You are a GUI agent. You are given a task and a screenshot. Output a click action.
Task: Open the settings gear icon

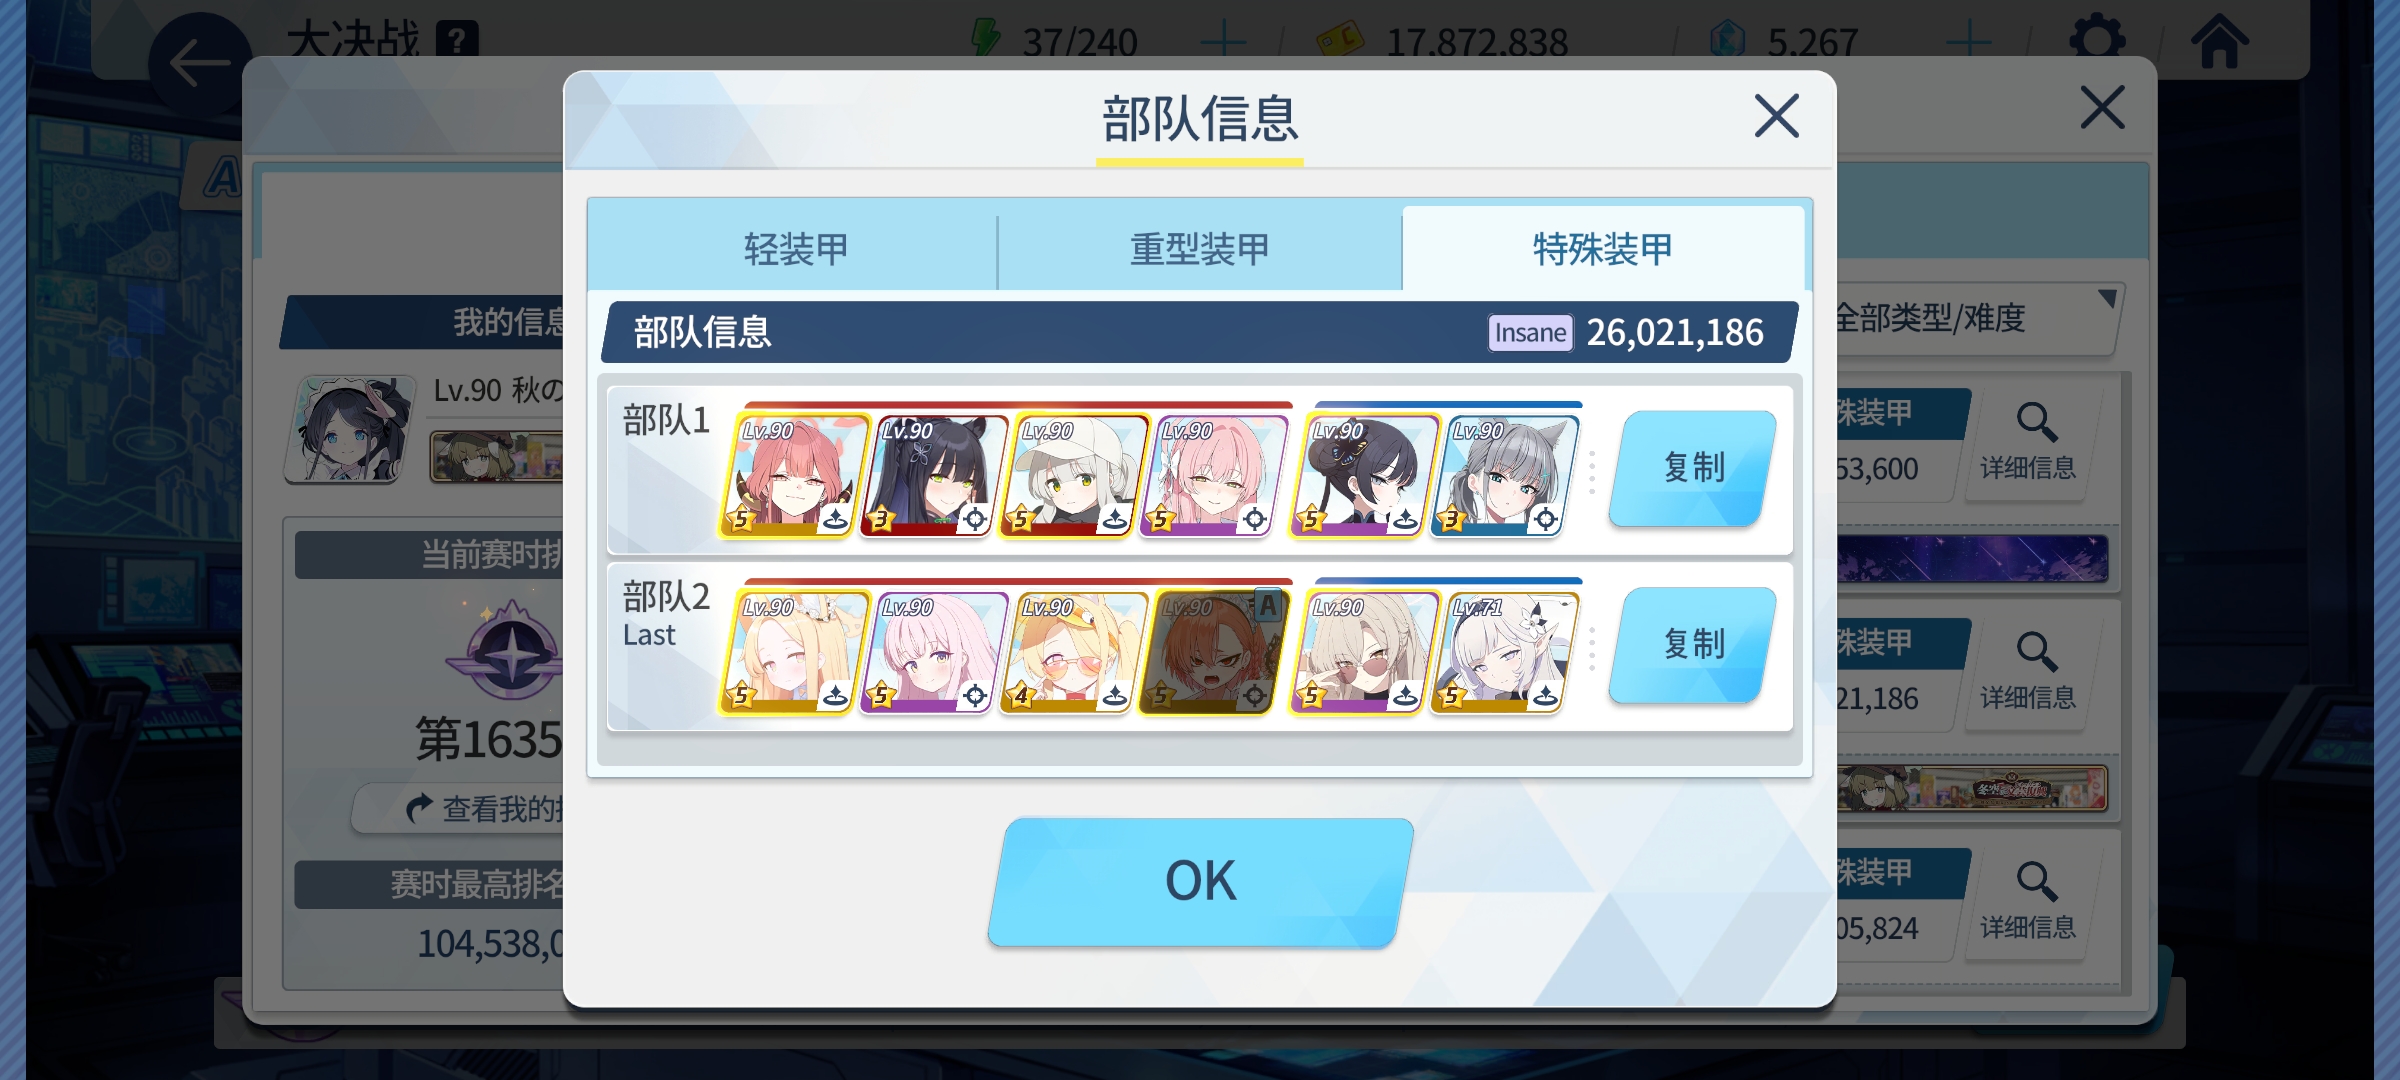click(x=2097, y=40)
